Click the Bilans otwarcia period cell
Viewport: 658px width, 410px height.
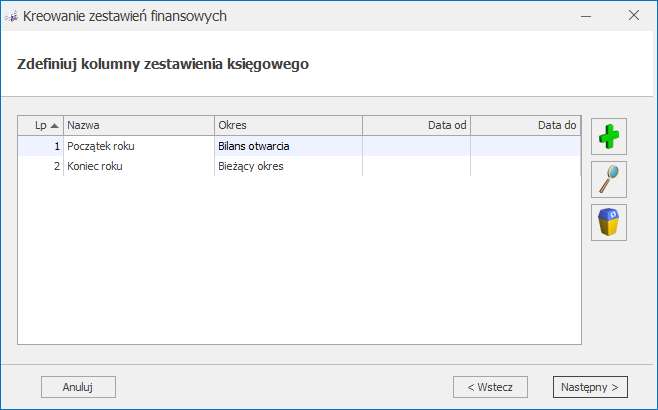254,146
